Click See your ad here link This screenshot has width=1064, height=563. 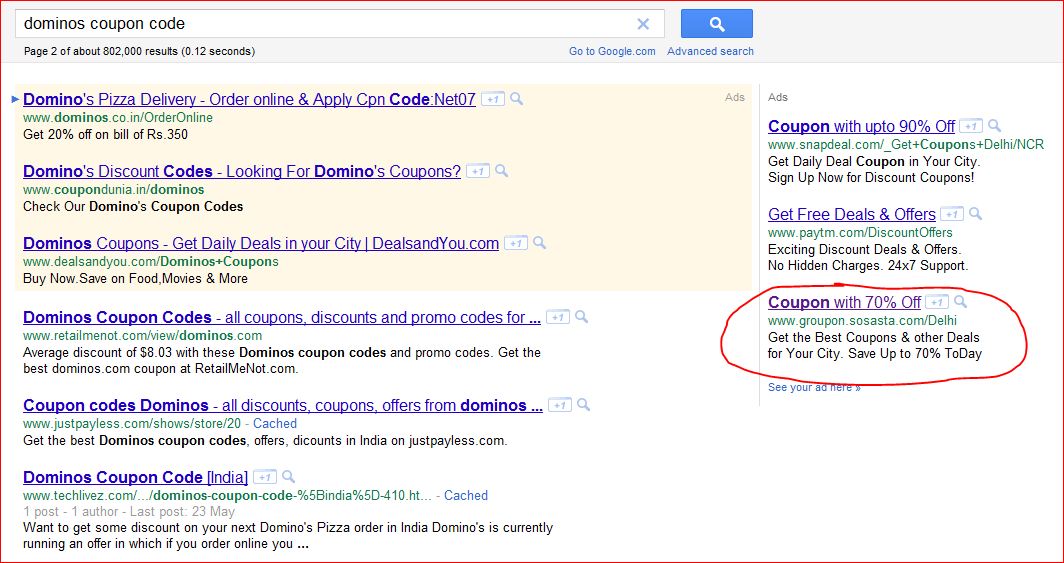coord(814,387)
